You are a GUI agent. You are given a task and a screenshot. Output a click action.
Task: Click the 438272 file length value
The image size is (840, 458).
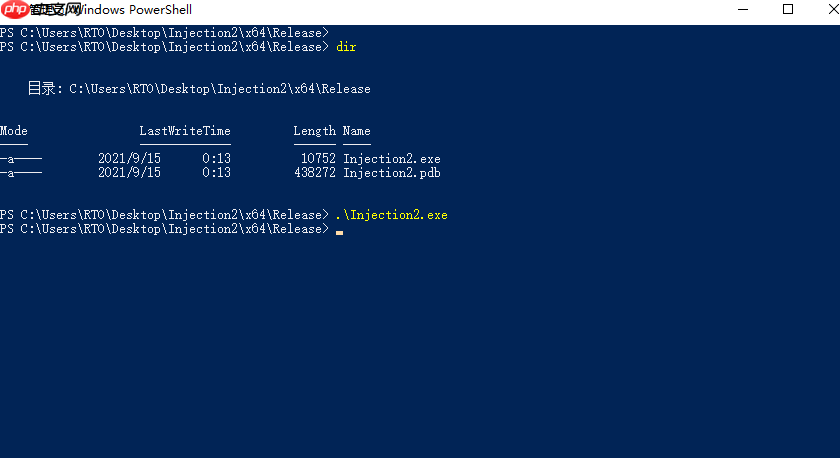(314, 173)
